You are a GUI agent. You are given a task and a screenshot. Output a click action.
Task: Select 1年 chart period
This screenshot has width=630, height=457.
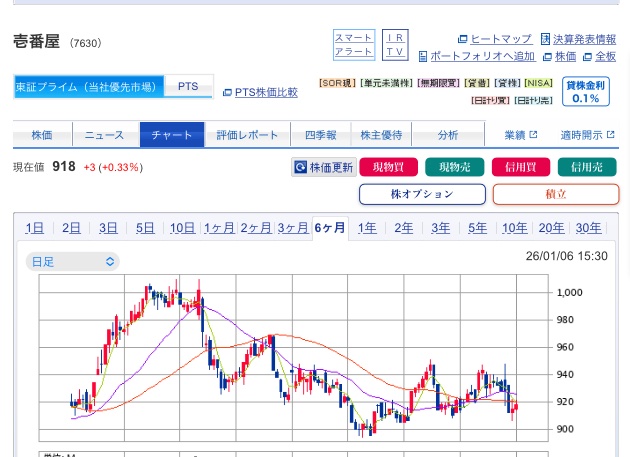(x=367, y=228)
